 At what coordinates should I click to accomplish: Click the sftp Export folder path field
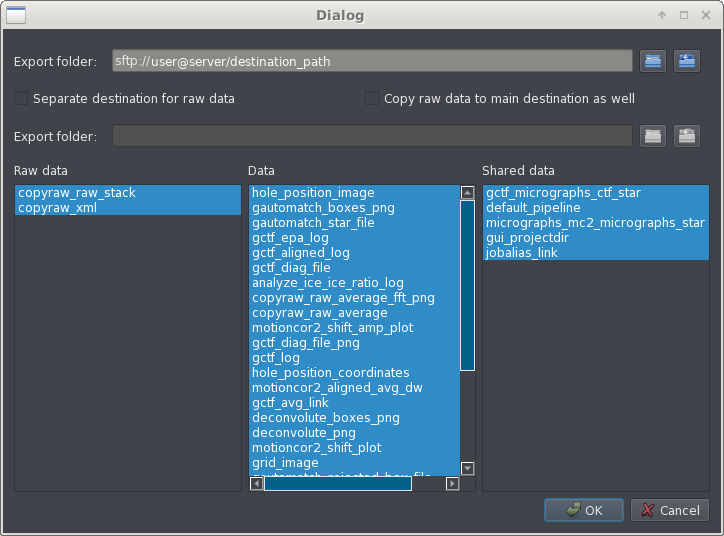click(x=372, y=61)
